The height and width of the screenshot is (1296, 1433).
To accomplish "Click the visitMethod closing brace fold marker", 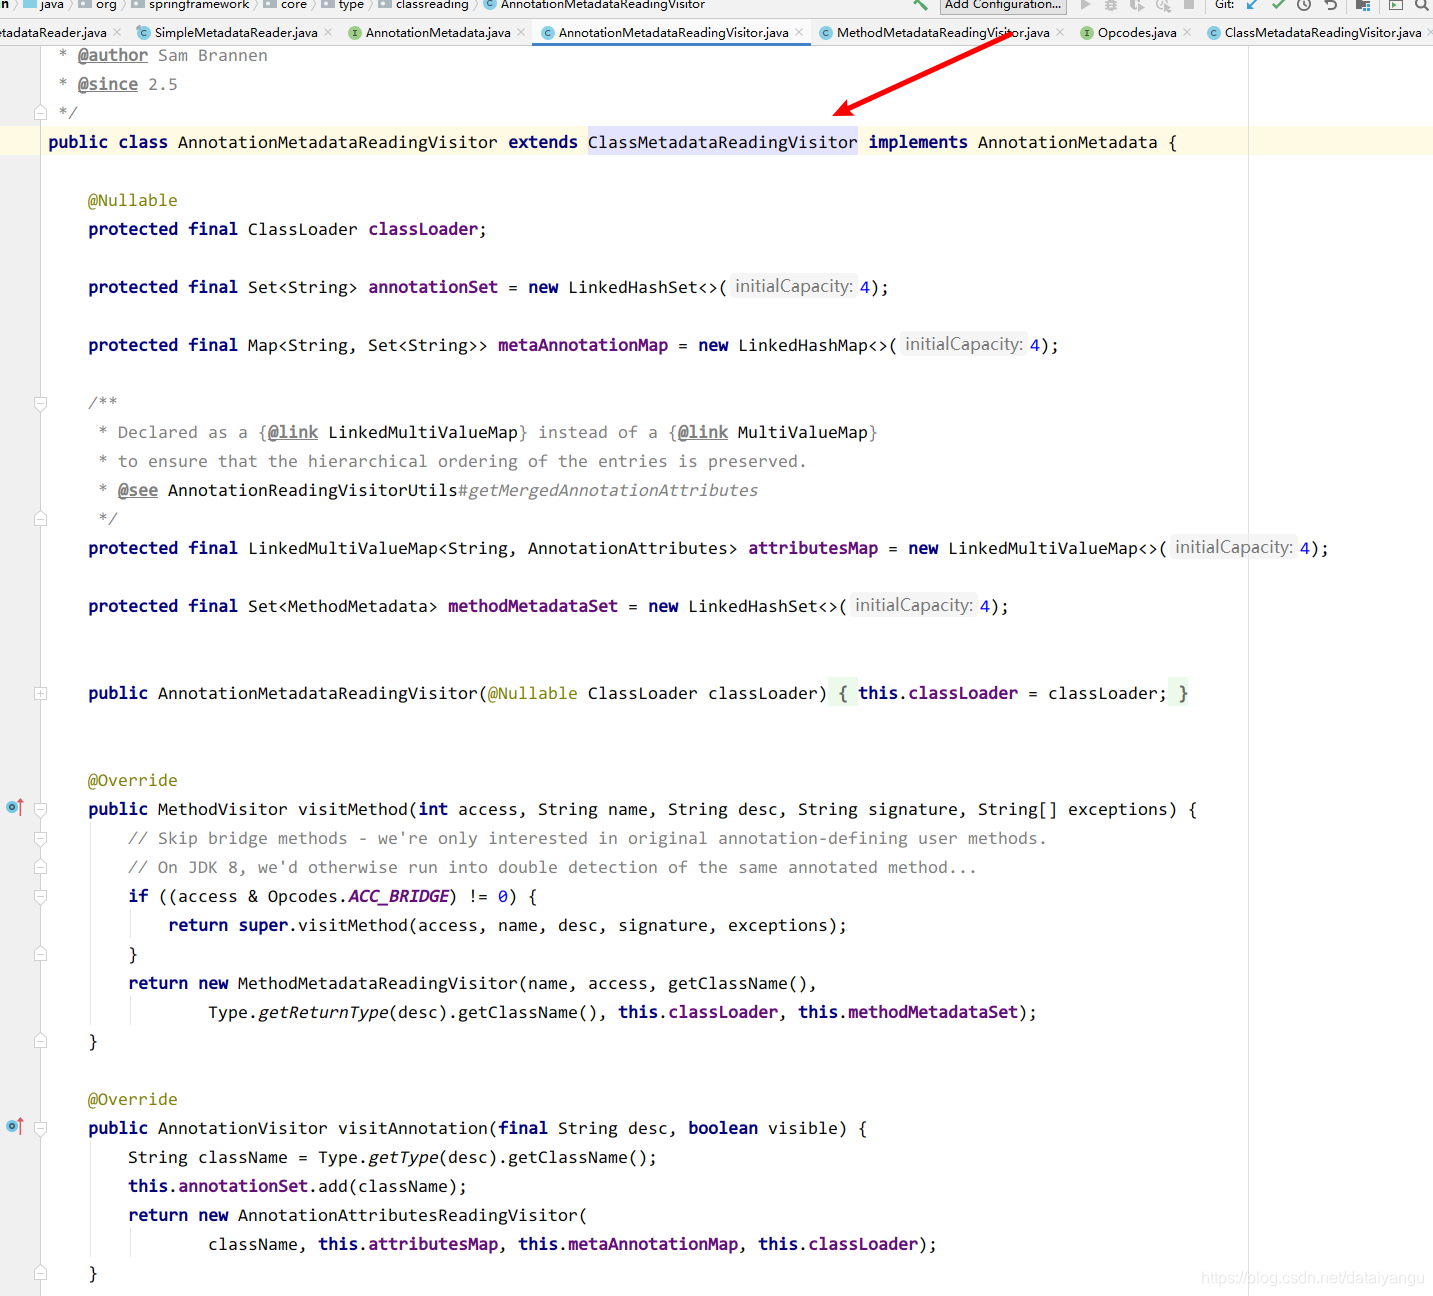I will 40,1041.
